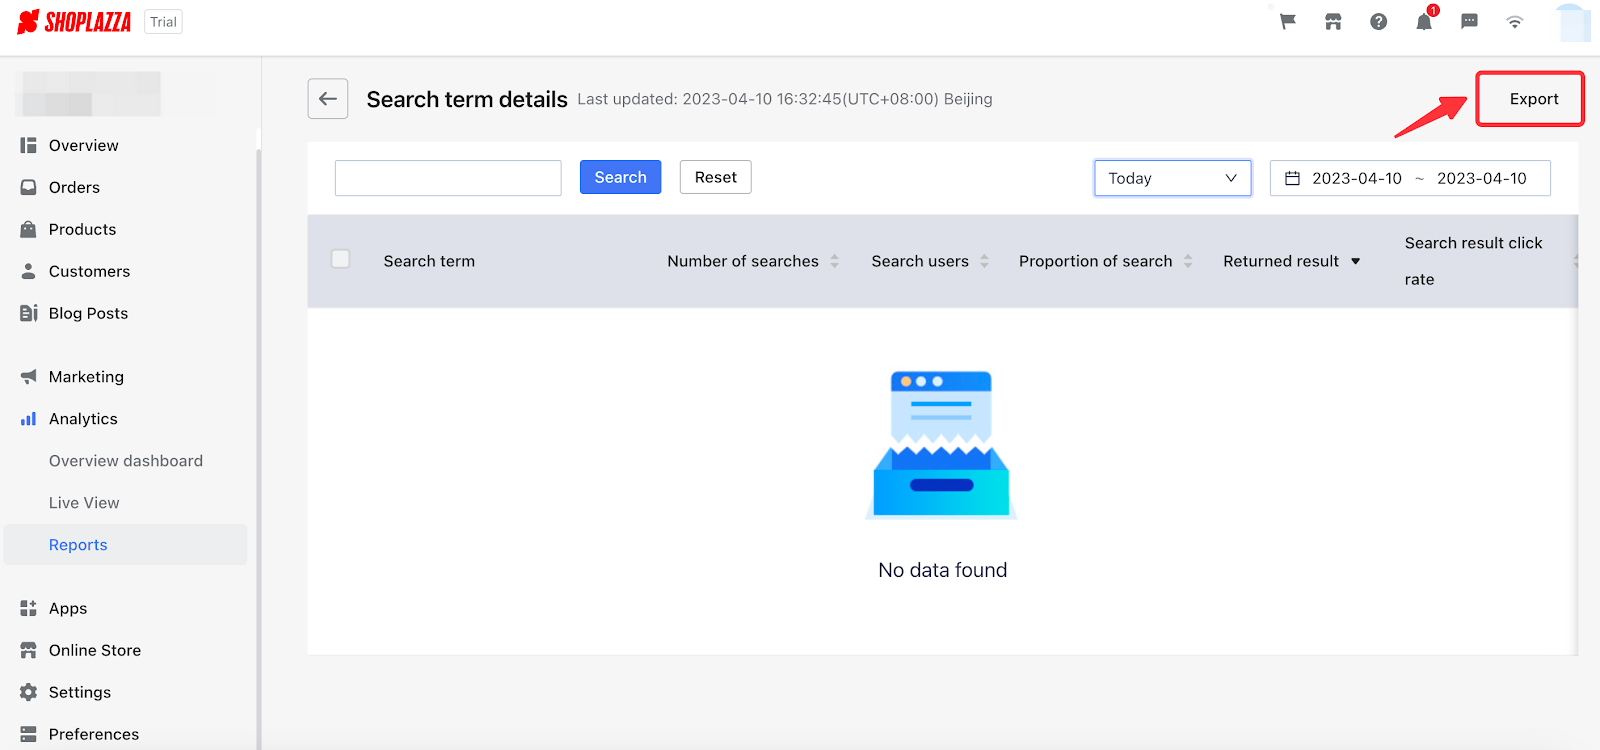Click the Orders sidebar icon
Viewport: 1600px width, 750px height.
(28, 187)
